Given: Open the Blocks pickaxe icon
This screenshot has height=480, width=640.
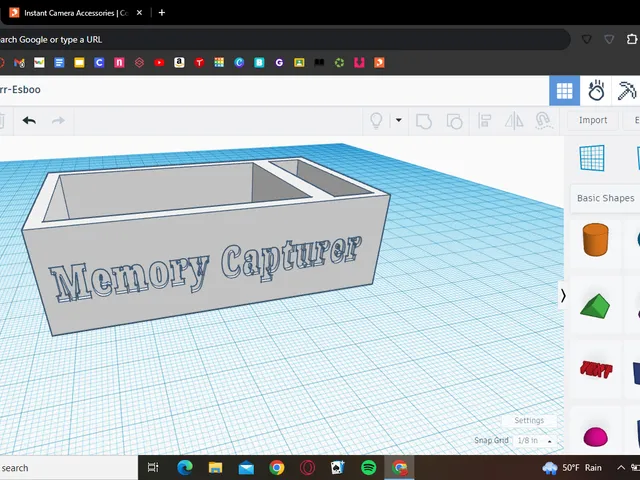Looking at the screenshot, I should [626, 91].
